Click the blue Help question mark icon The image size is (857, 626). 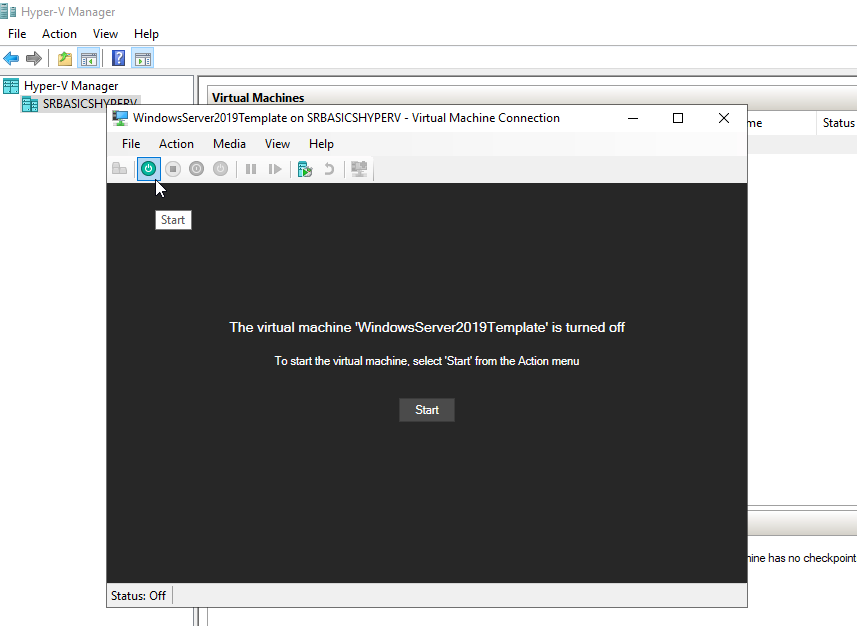[x=118, y=58]
